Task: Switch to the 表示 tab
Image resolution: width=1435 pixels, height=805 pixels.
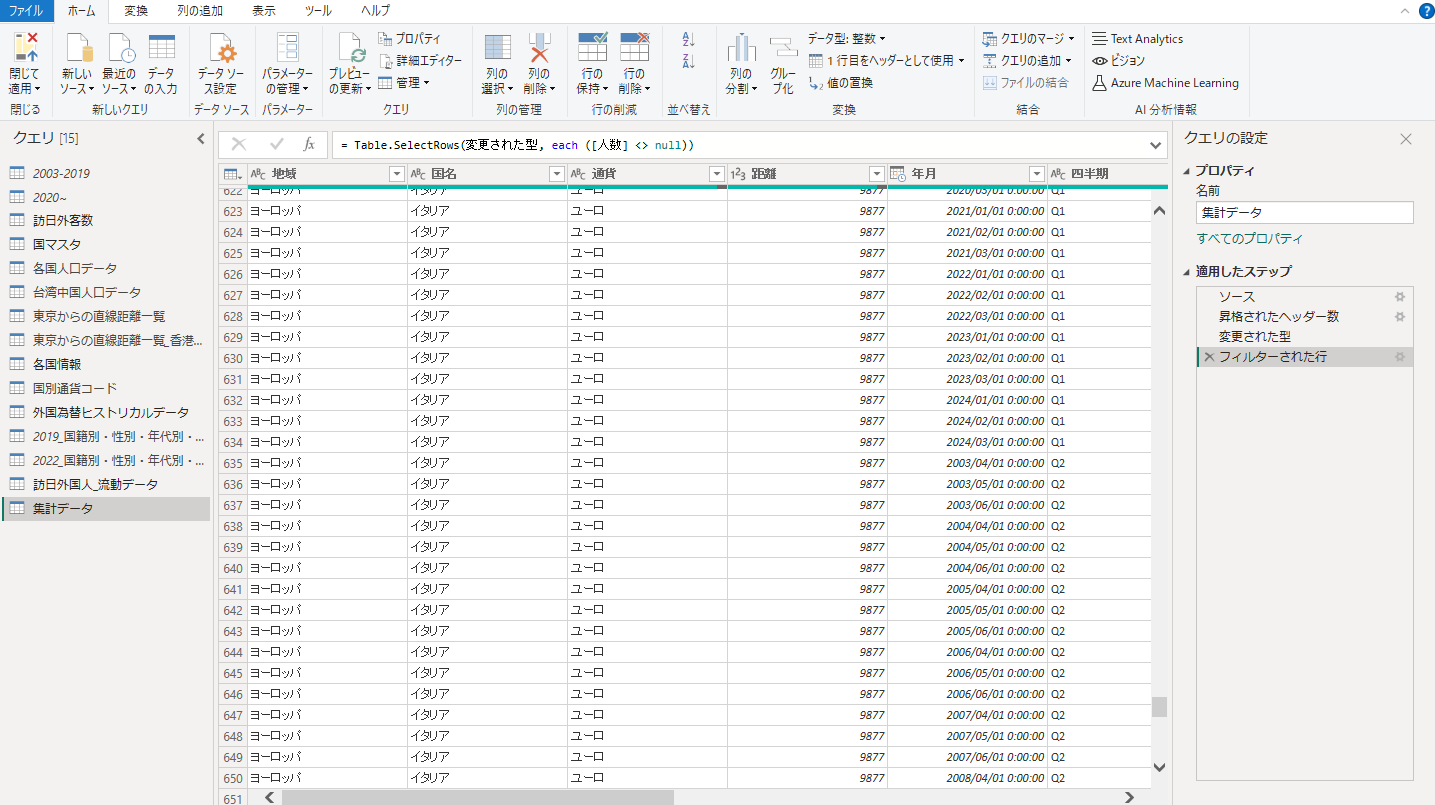Action: [x=264, y=11]
